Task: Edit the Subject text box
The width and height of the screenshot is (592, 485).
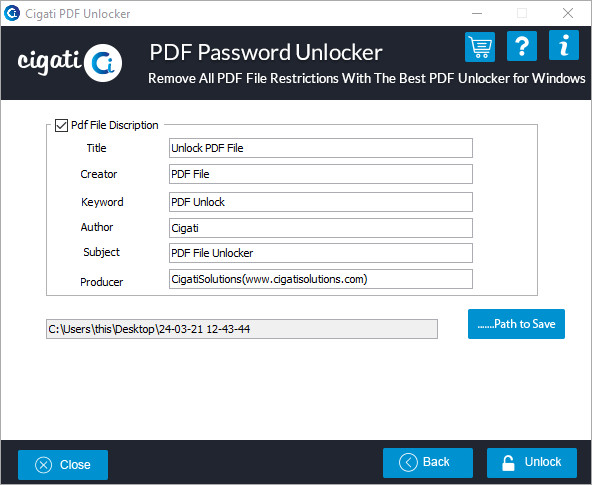Action: 321,253
